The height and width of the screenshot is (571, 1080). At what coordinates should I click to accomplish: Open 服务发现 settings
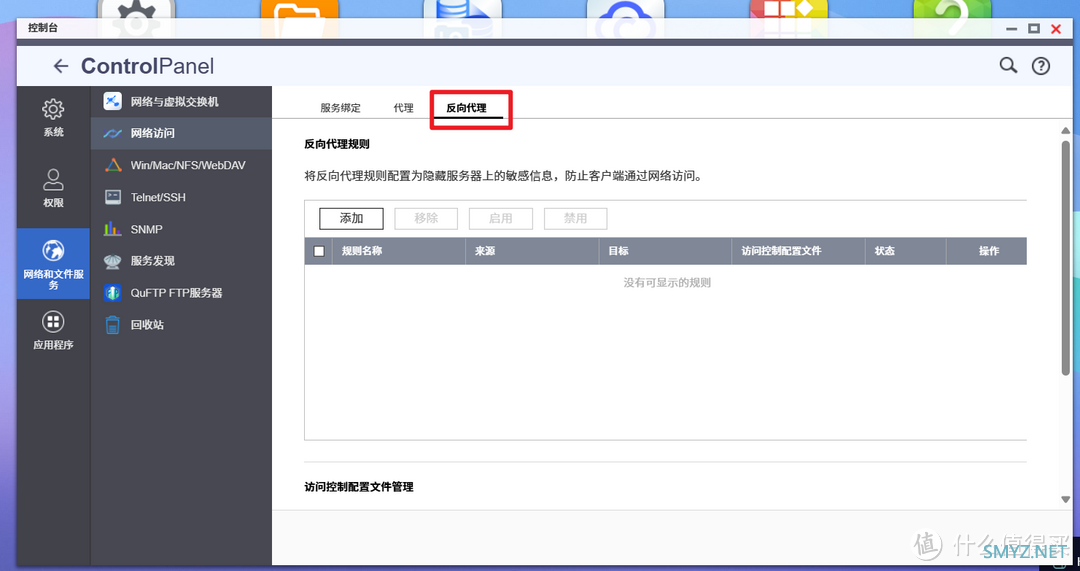[181, 260]
